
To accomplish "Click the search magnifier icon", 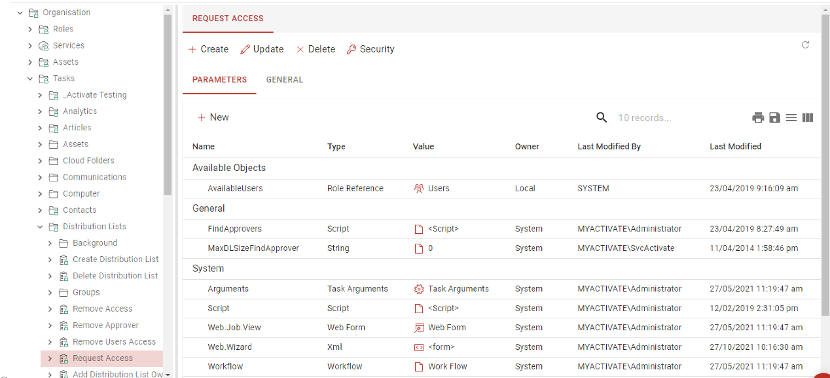I will point(601,118).
